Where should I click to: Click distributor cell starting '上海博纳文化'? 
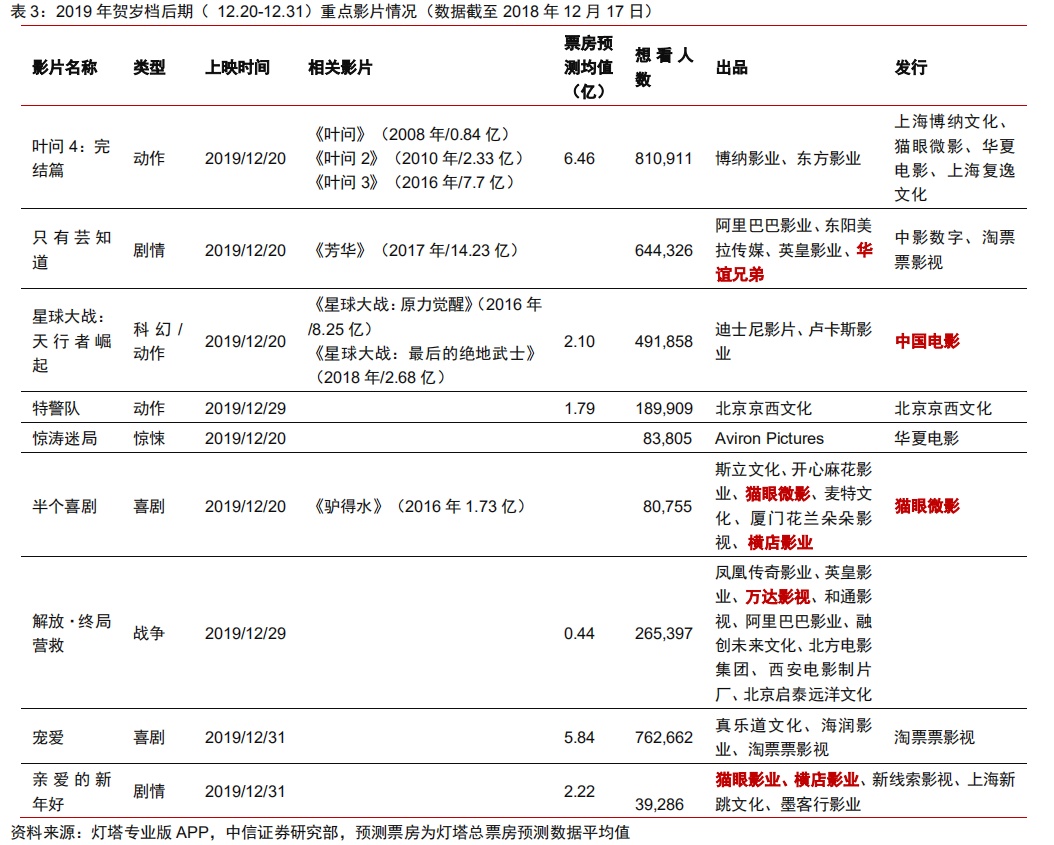[955, 158]
